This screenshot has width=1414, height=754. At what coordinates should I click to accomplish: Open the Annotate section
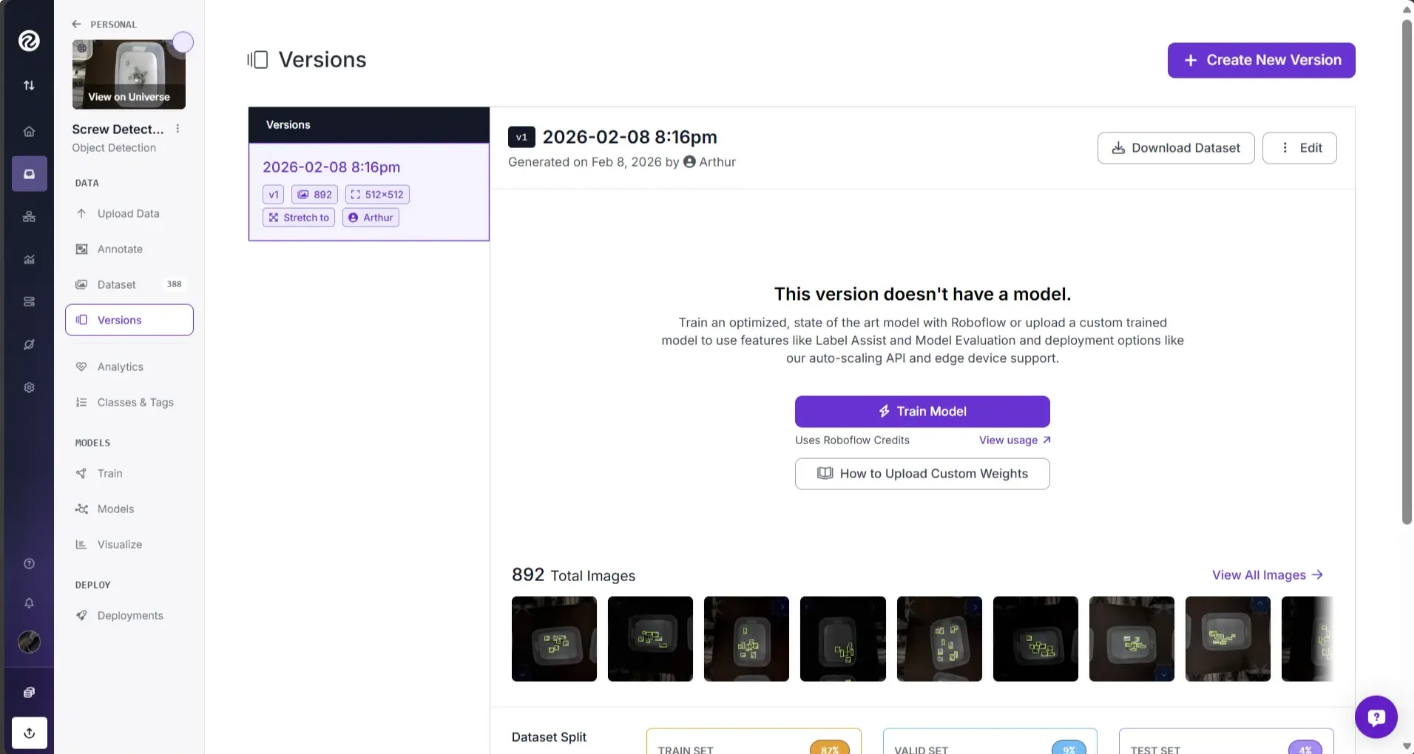[x=120, y=249]
